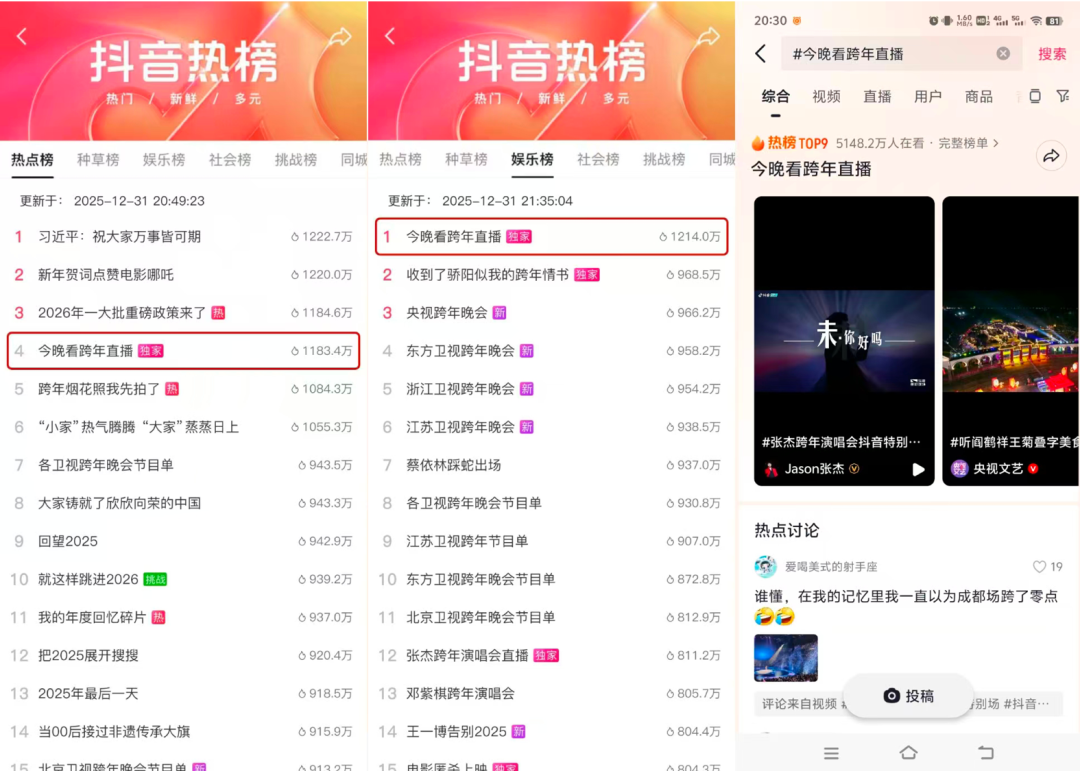The height and width of the screenshot is (771, 1080).
Task: Tap 1222.7万 heat value in left list
Action: 322,237
